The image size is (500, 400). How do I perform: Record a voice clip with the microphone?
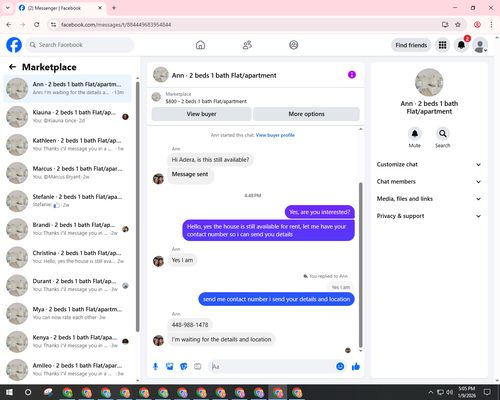pyautogui.click(x=155, y=367)
